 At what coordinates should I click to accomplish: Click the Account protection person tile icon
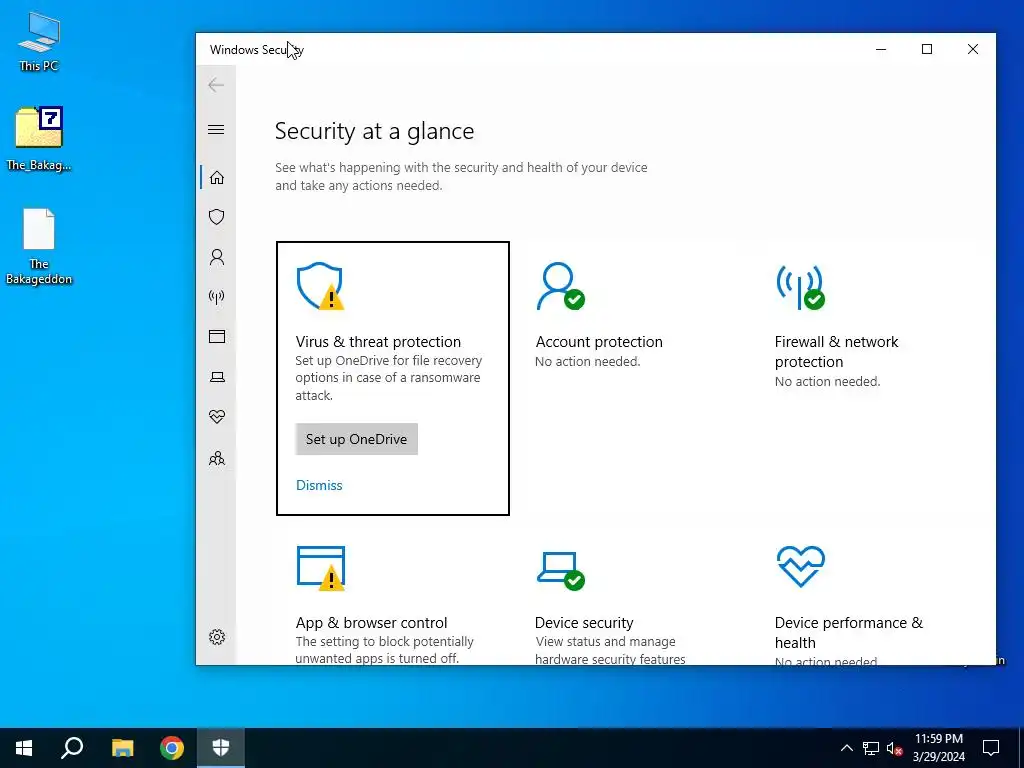(x=560, y=286)
